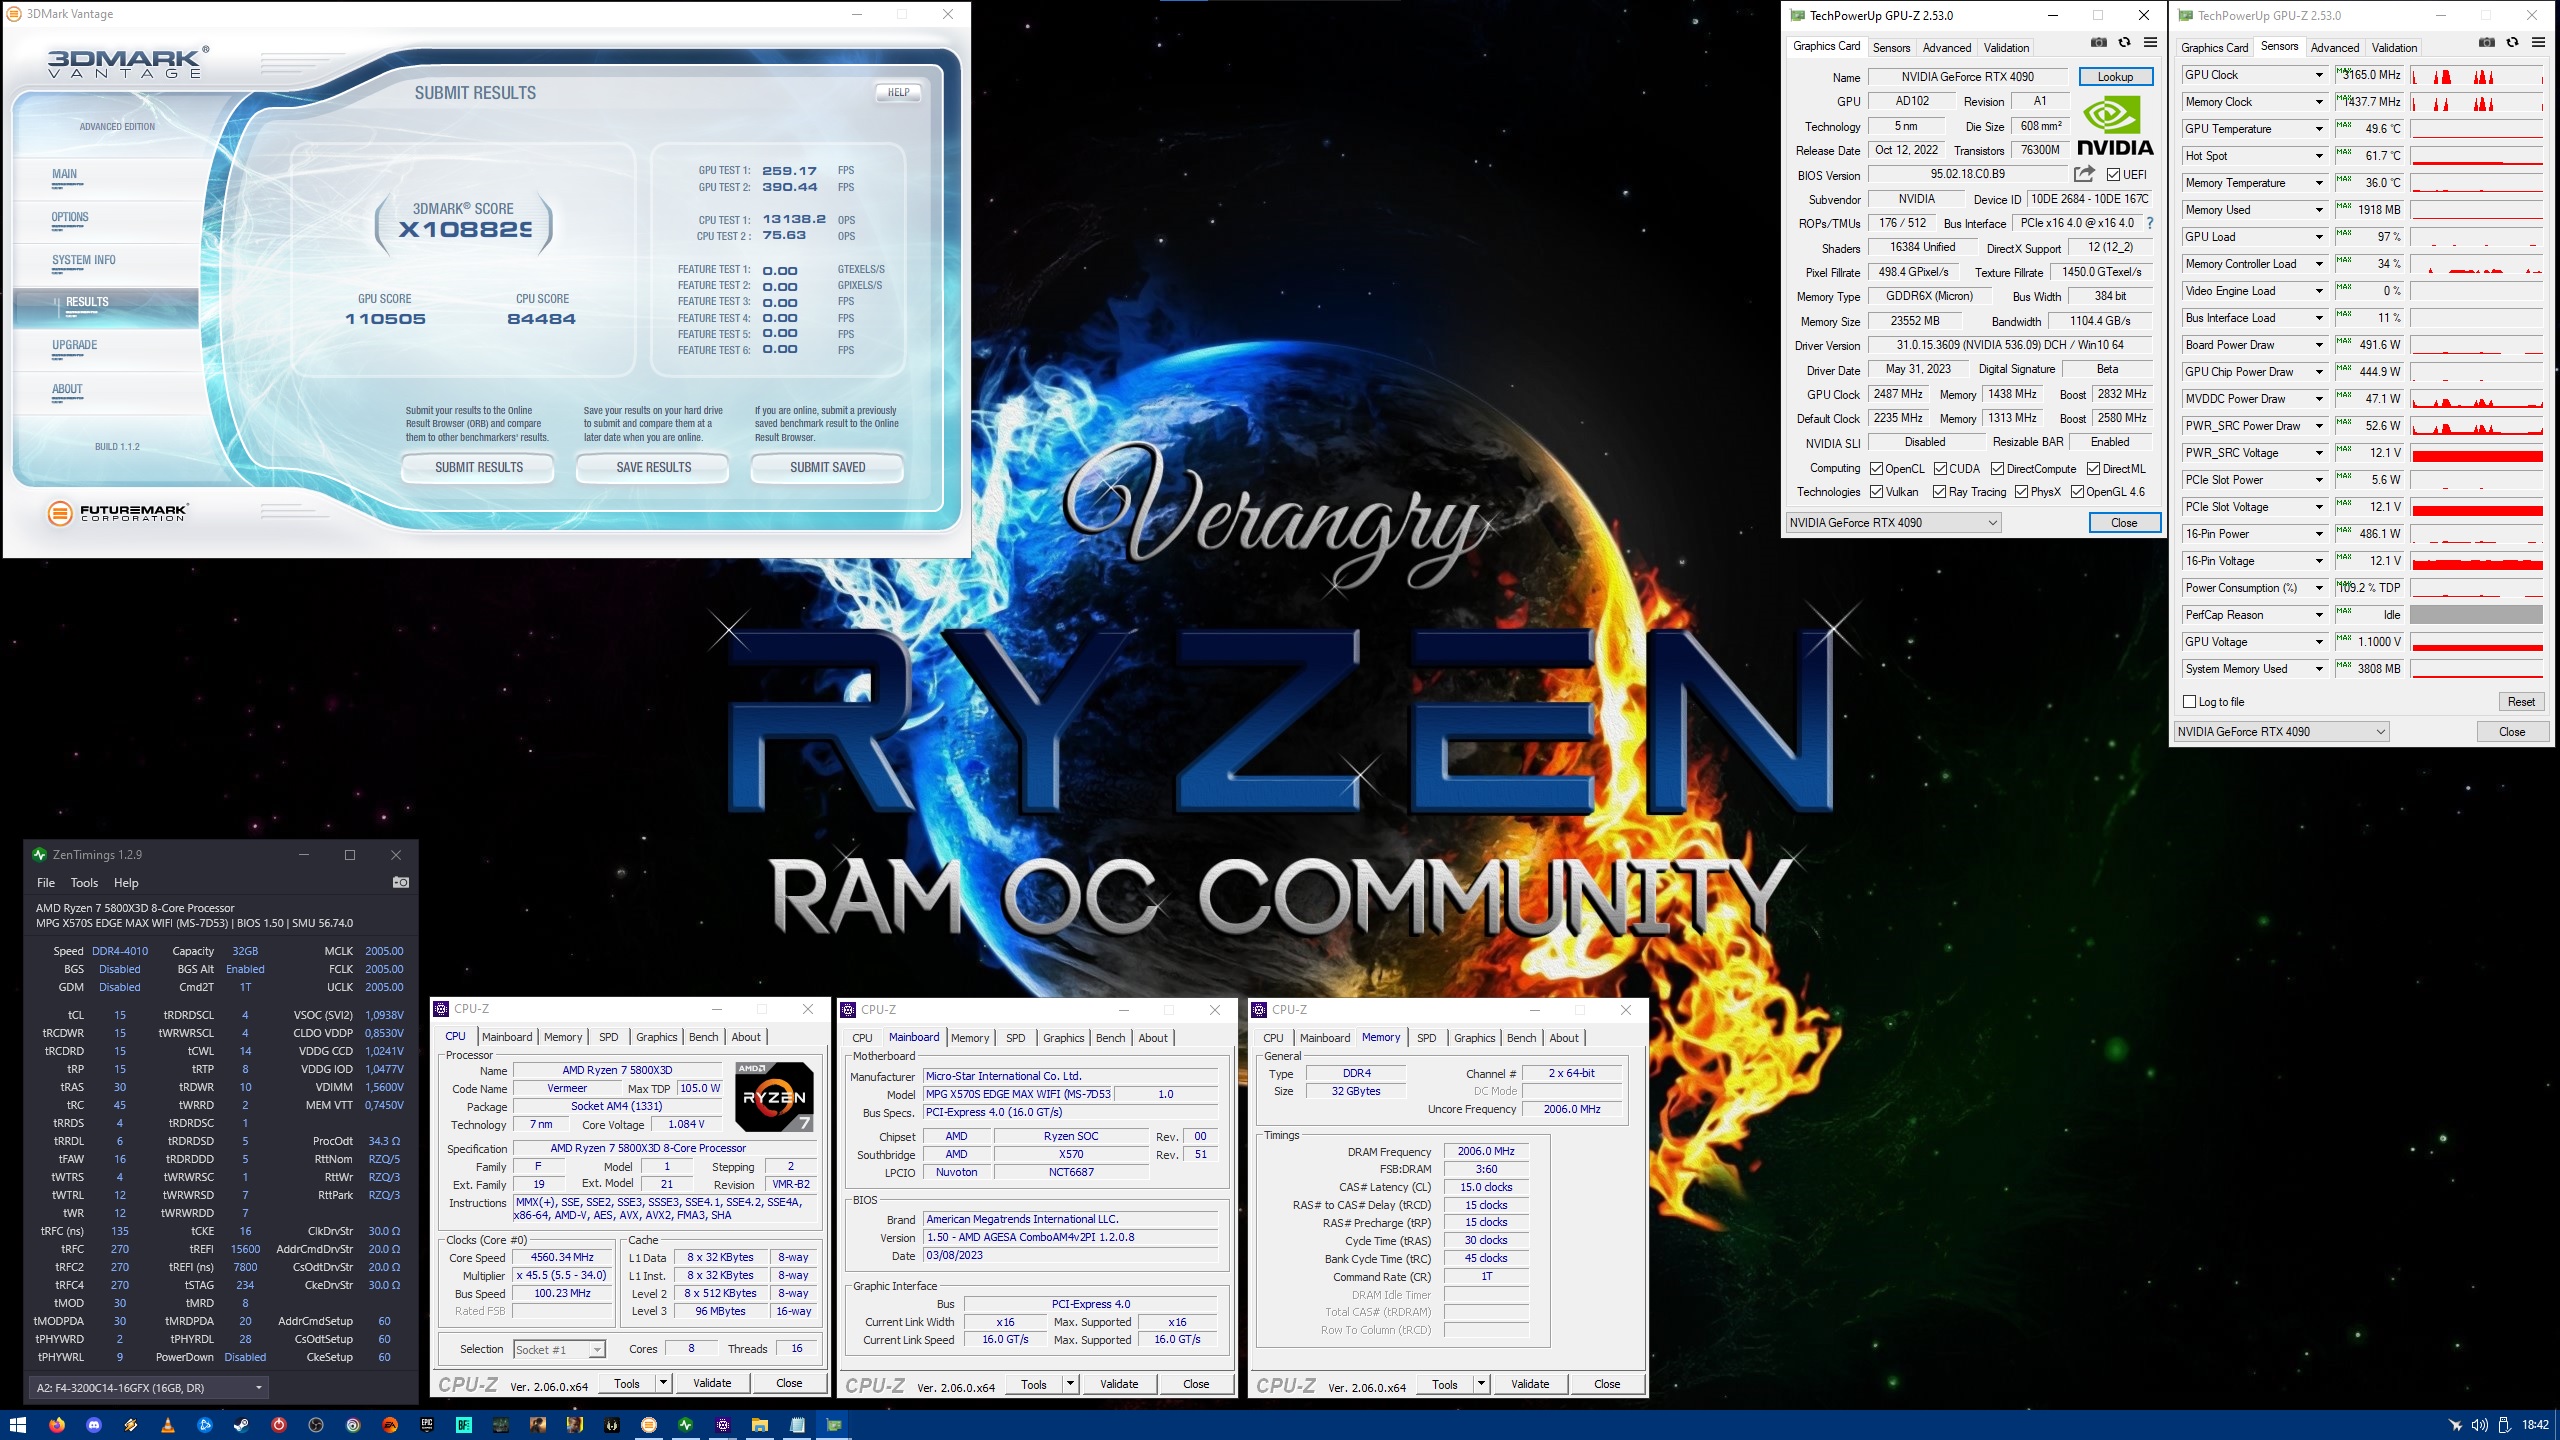Click SUBMIT RESULTS in 3DMark Vantage
This screenshot has height=1440, width=2560.
tap(478, 467)
